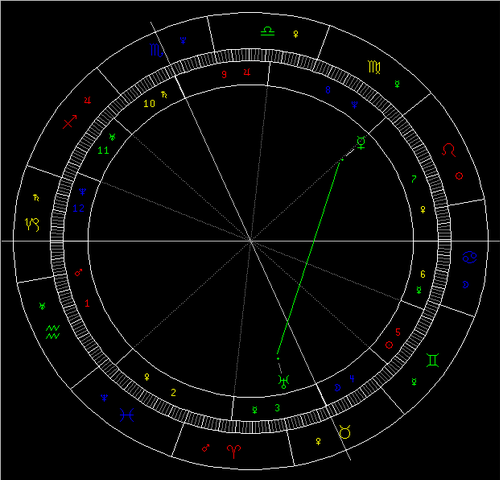Select the red Aries sign glyph
500x480 pixels.
tap(234, 452)
